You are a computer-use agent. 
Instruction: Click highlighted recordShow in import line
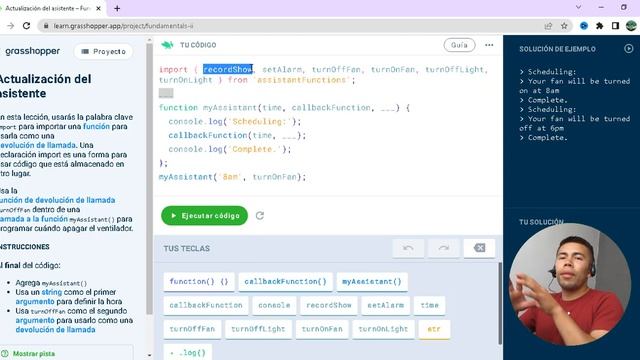(228, 69)
